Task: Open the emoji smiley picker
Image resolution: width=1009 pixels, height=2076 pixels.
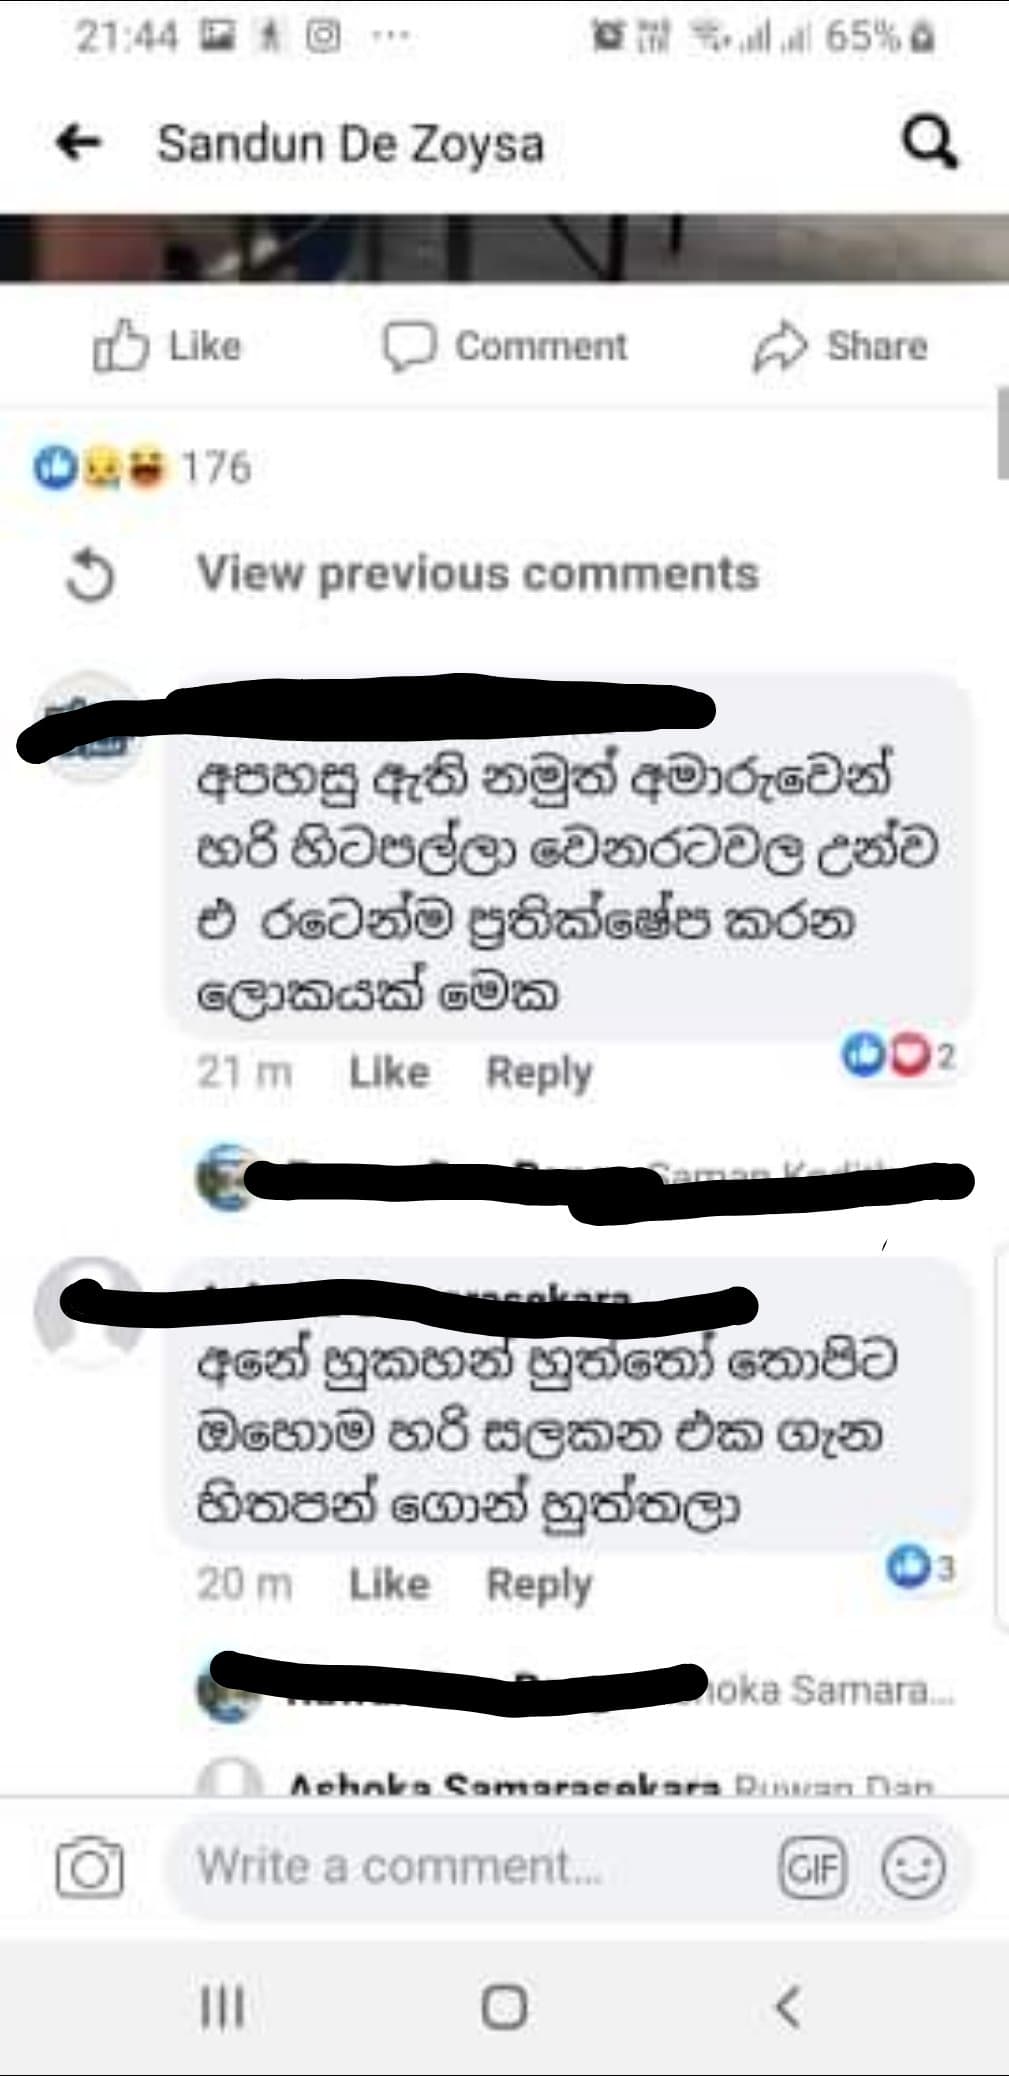Action: 912,1867
